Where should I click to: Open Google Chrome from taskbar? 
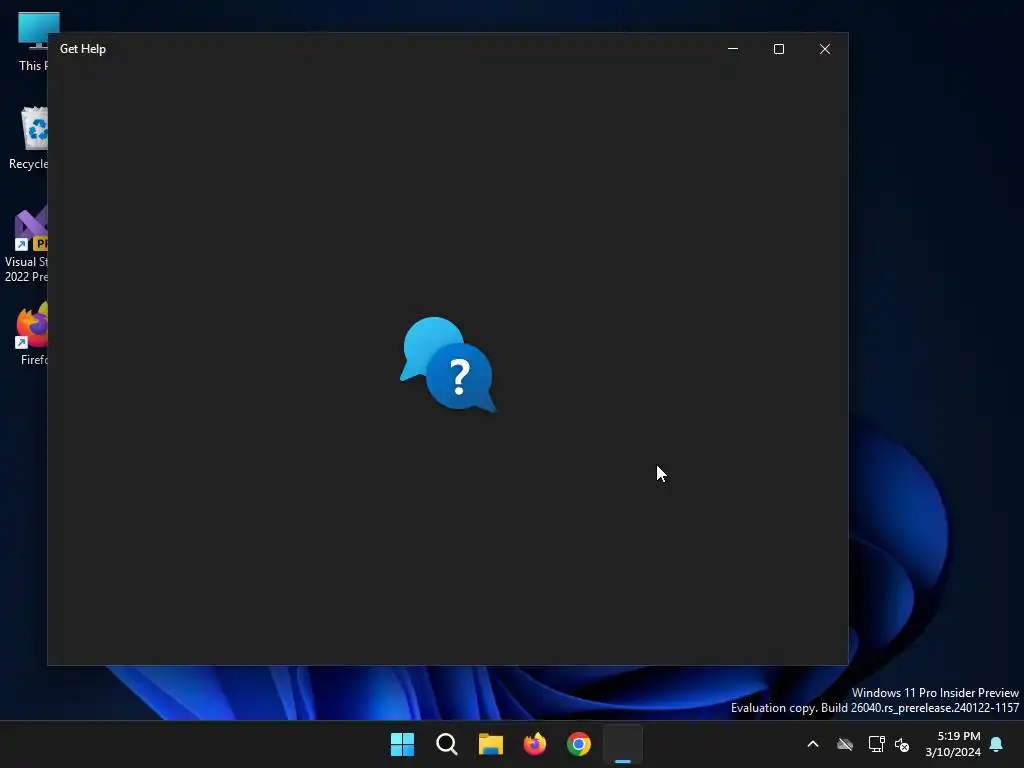tap(579, 744)
